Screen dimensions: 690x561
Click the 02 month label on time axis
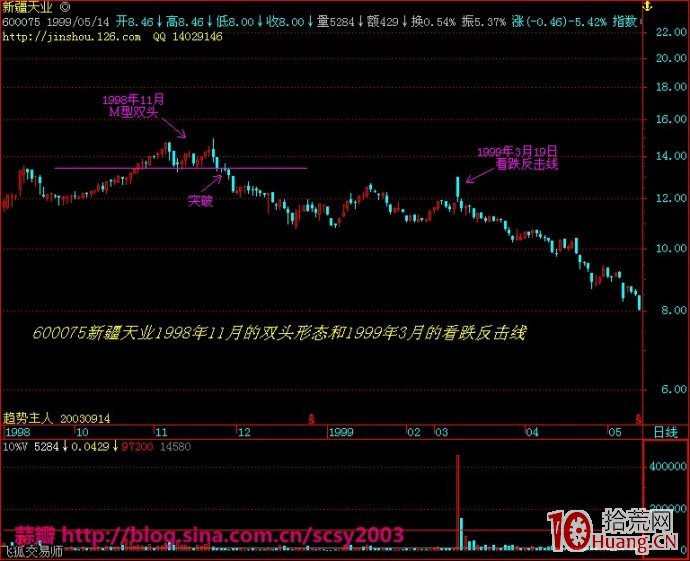[414, 432]
